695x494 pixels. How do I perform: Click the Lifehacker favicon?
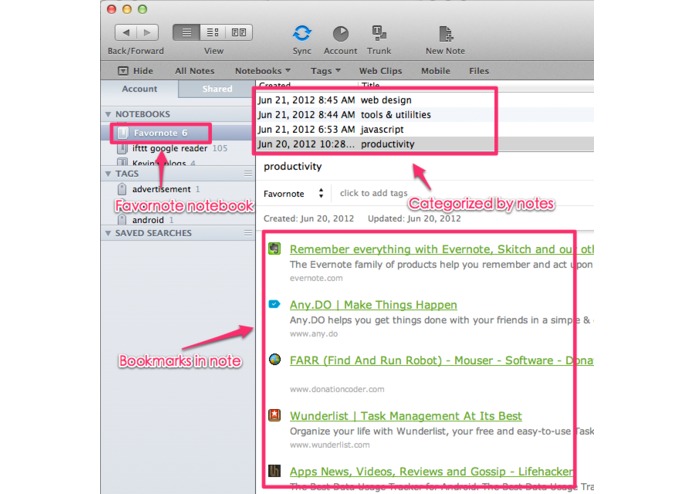[275, 471]
